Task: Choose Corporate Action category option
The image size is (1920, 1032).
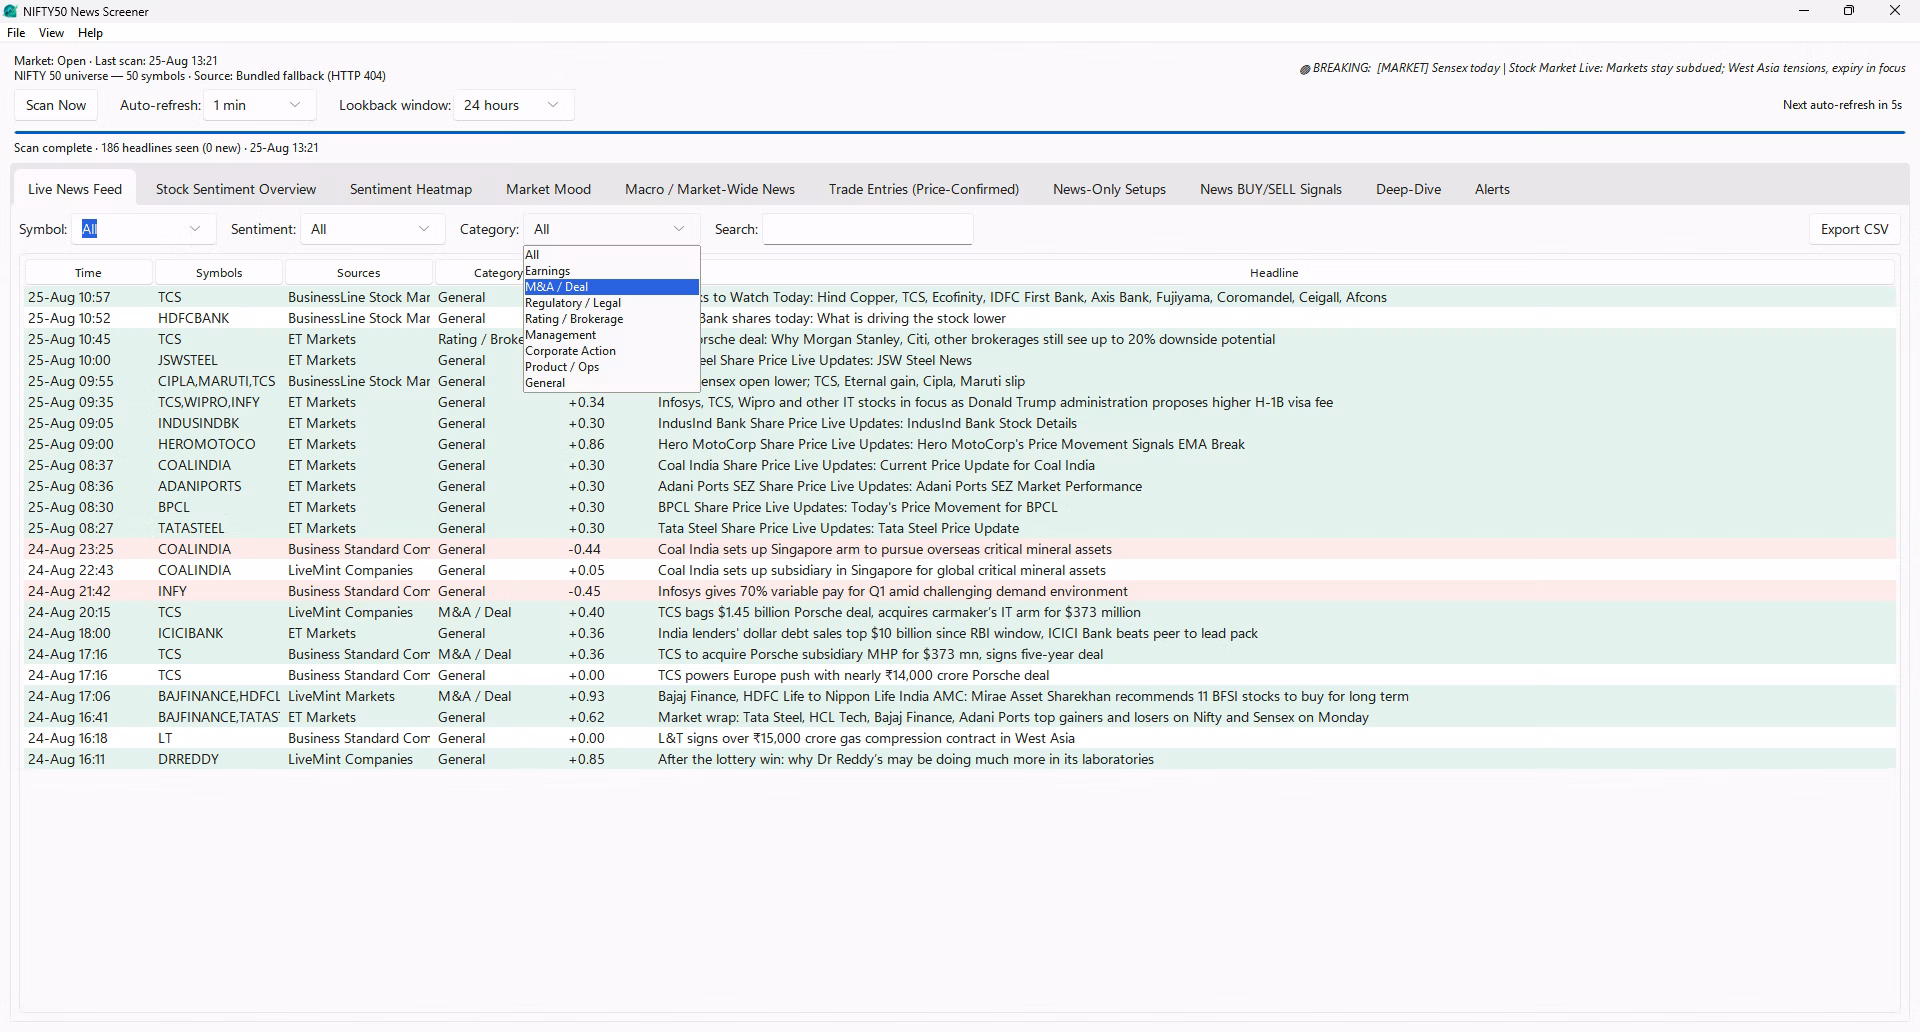Action: [611, 351]
